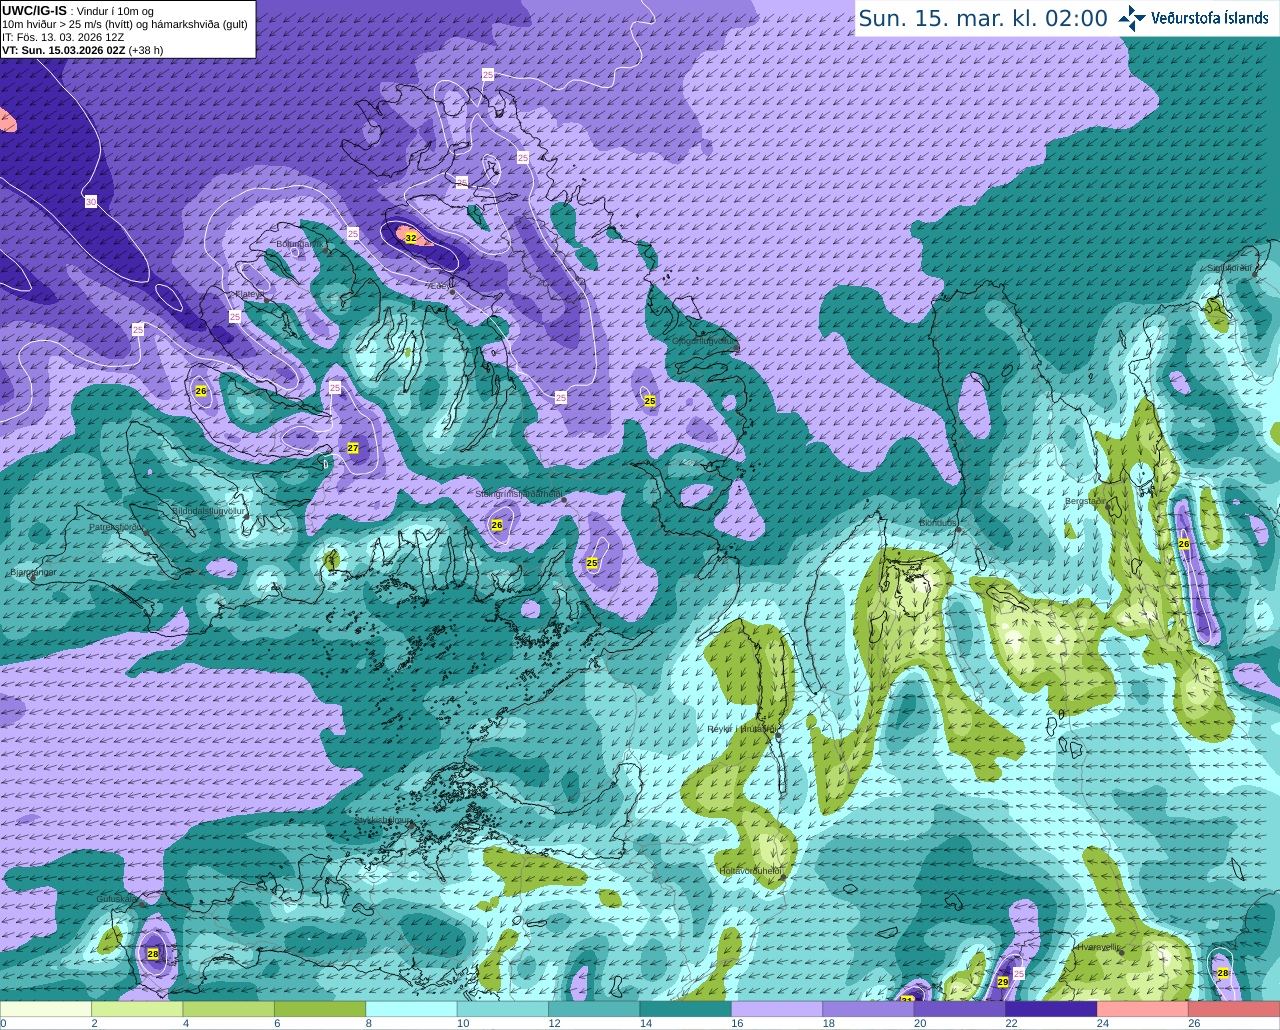The height and width of the screenshot is (1030, 1280).
Task: Click the 'VT: Sun. 15.03.2026 02Z' line
Action: (82, 50)
